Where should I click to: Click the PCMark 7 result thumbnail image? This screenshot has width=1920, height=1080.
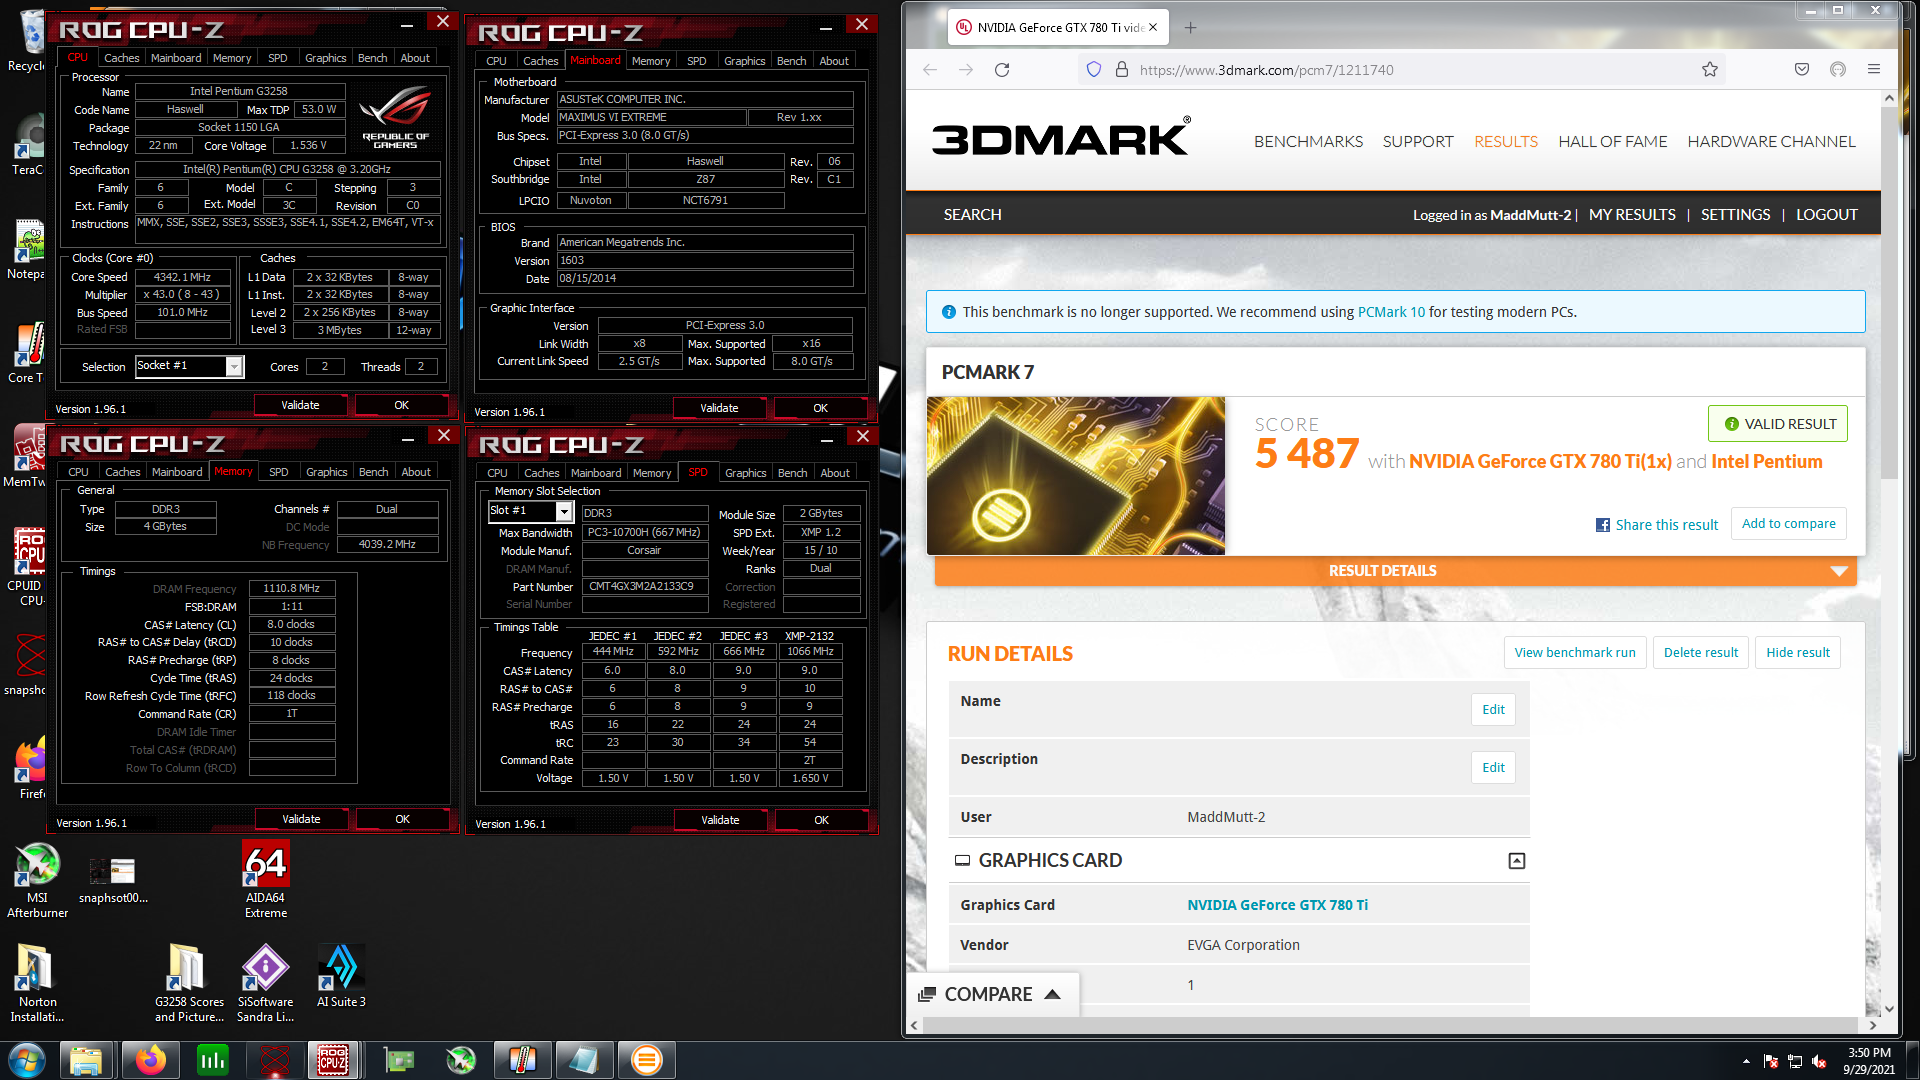pyautogui.click(x=1076, y=476)
